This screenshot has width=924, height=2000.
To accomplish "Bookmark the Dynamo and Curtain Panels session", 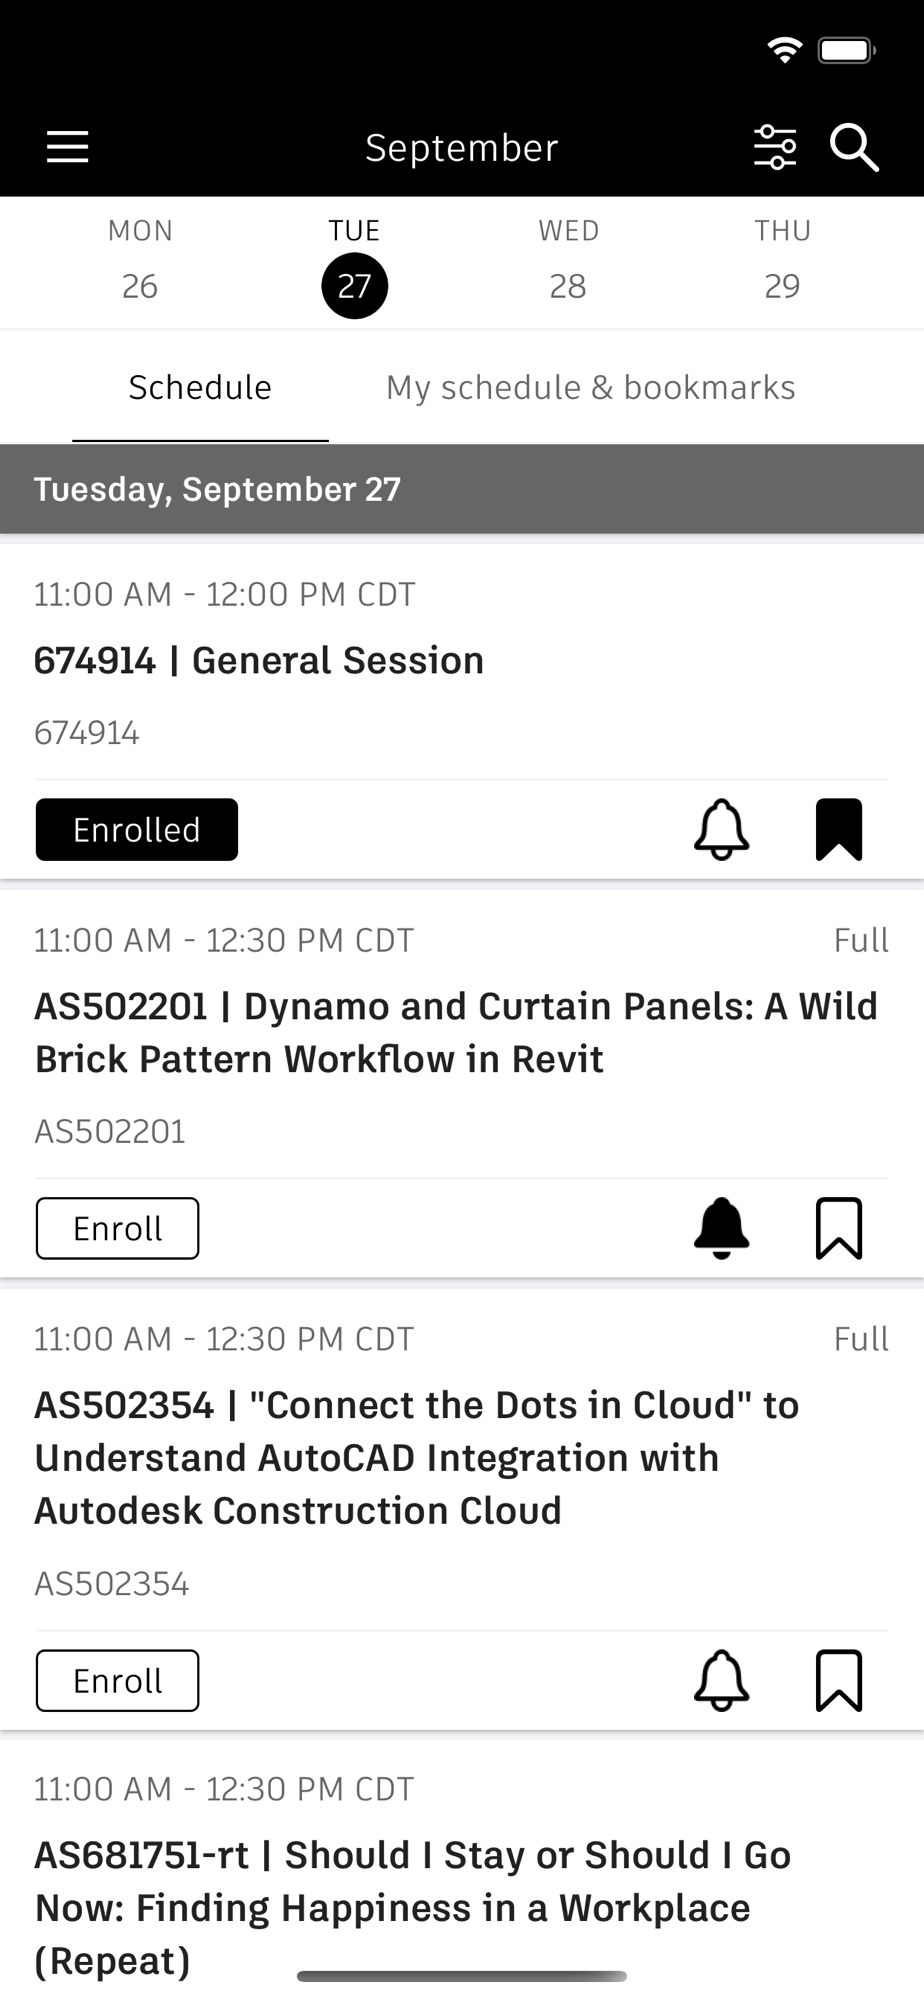I will 839,1228.
